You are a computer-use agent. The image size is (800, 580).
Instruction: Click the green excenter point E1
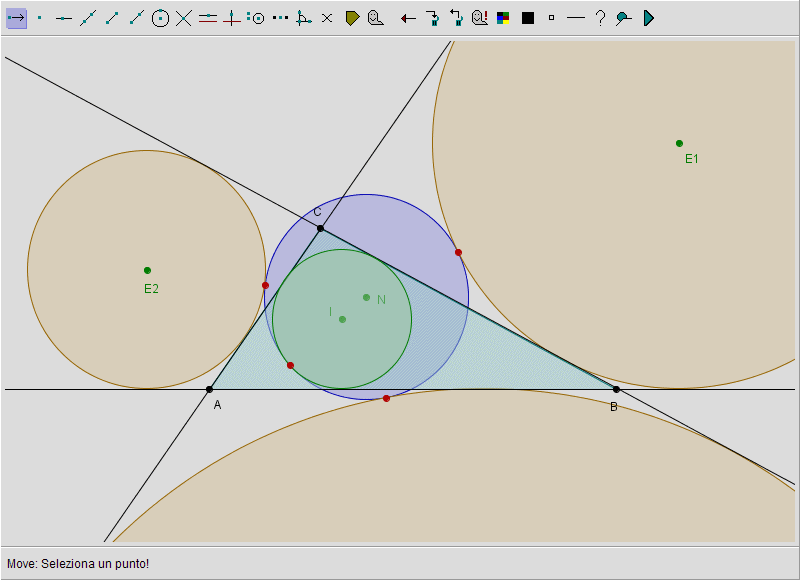[679, 143]
